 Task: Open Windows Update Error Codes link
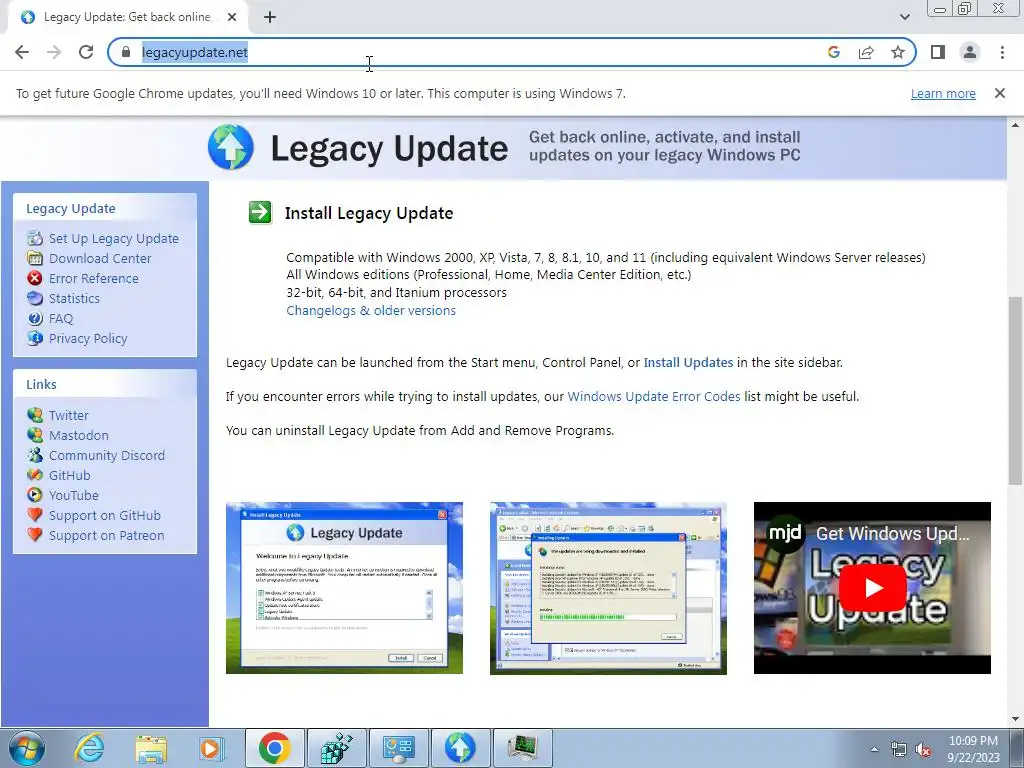coord(654,396)
